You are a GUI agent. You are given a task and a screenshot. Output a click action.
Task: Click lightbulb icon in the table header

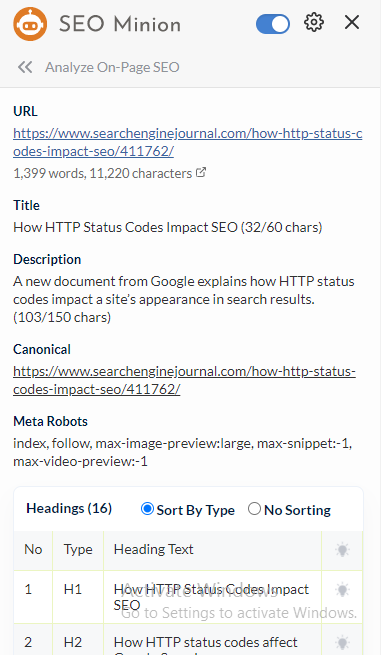point(342,549)
